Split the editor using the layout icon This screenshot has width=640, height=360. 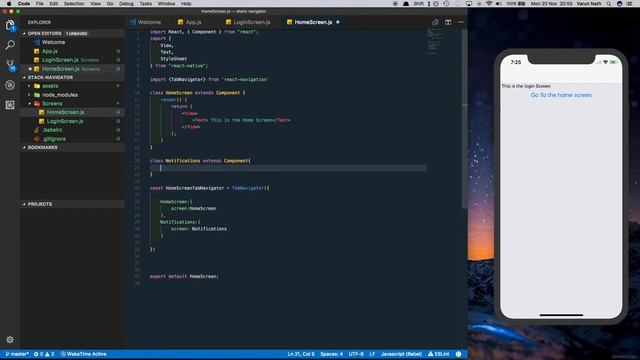(448, 22)
